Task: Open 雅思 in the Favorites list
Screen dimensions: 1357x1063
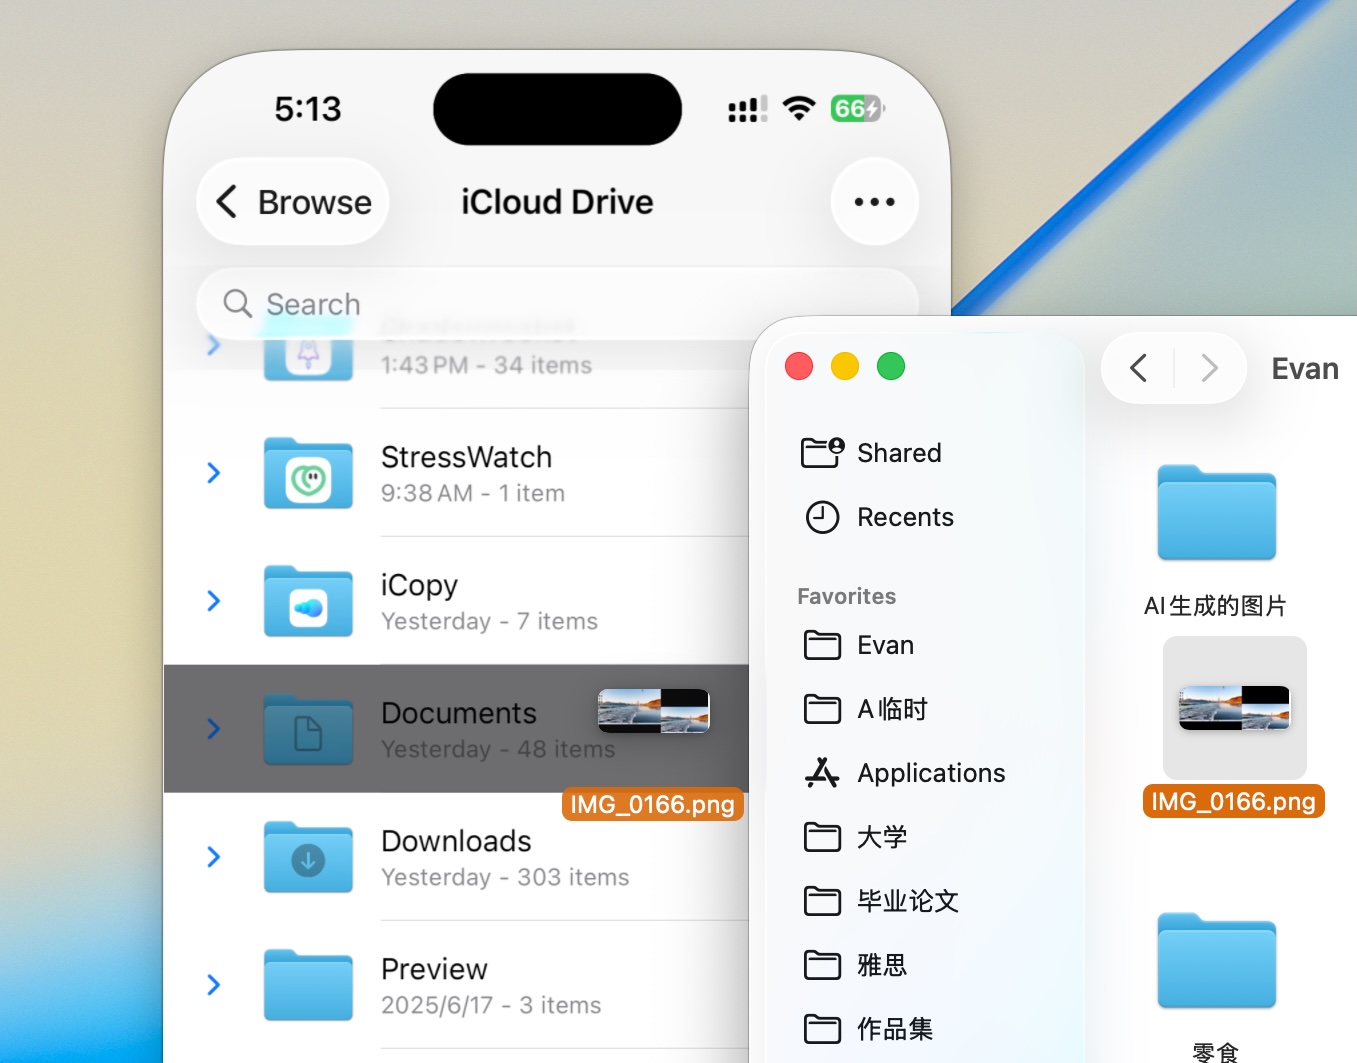Action: tap(882, 965)
